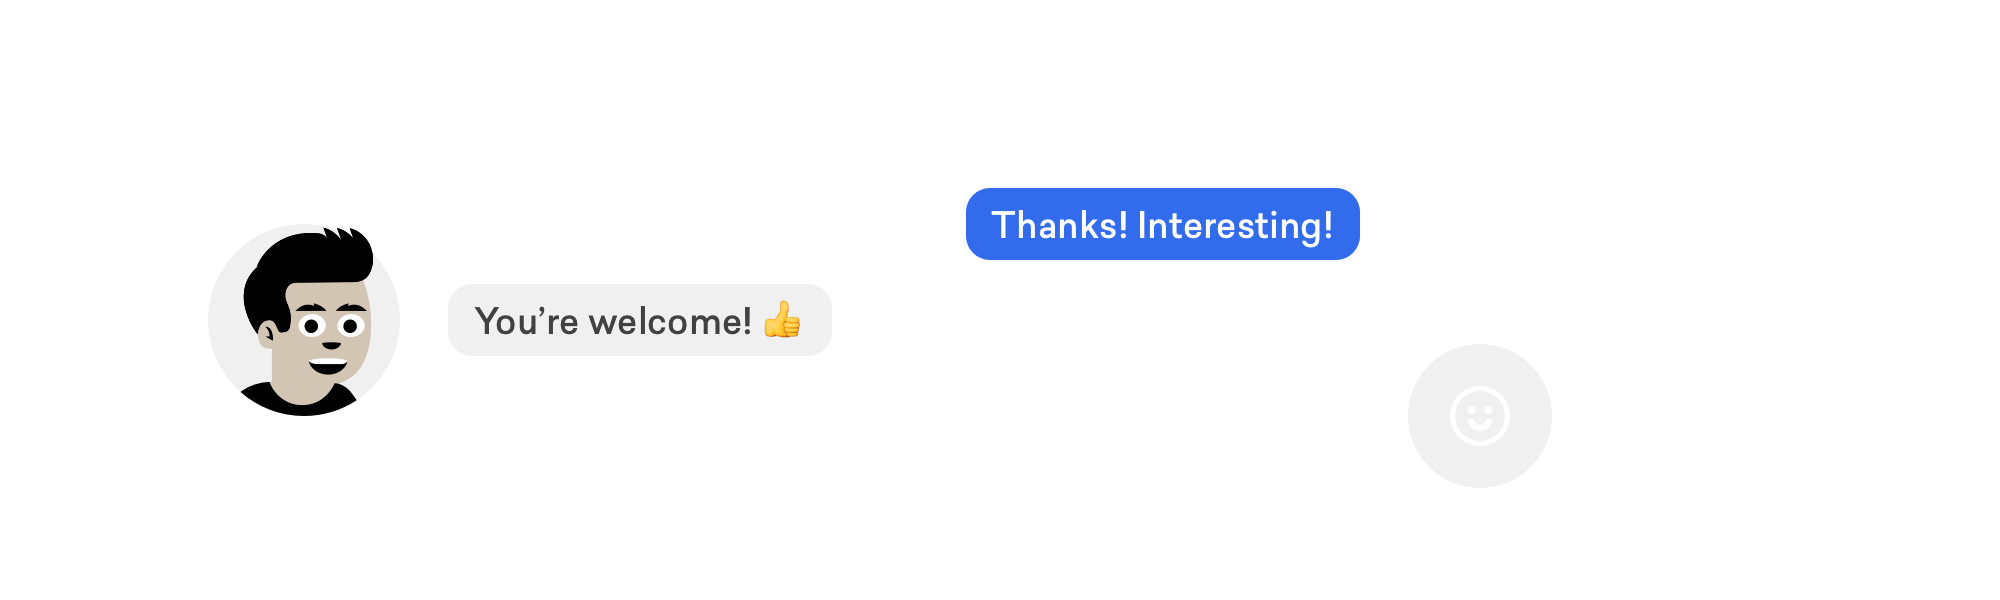The width and height of the screenshot is (2000, 600).
Task: Tap the smiley face inside gray circle
Action: coord(1480,416)
